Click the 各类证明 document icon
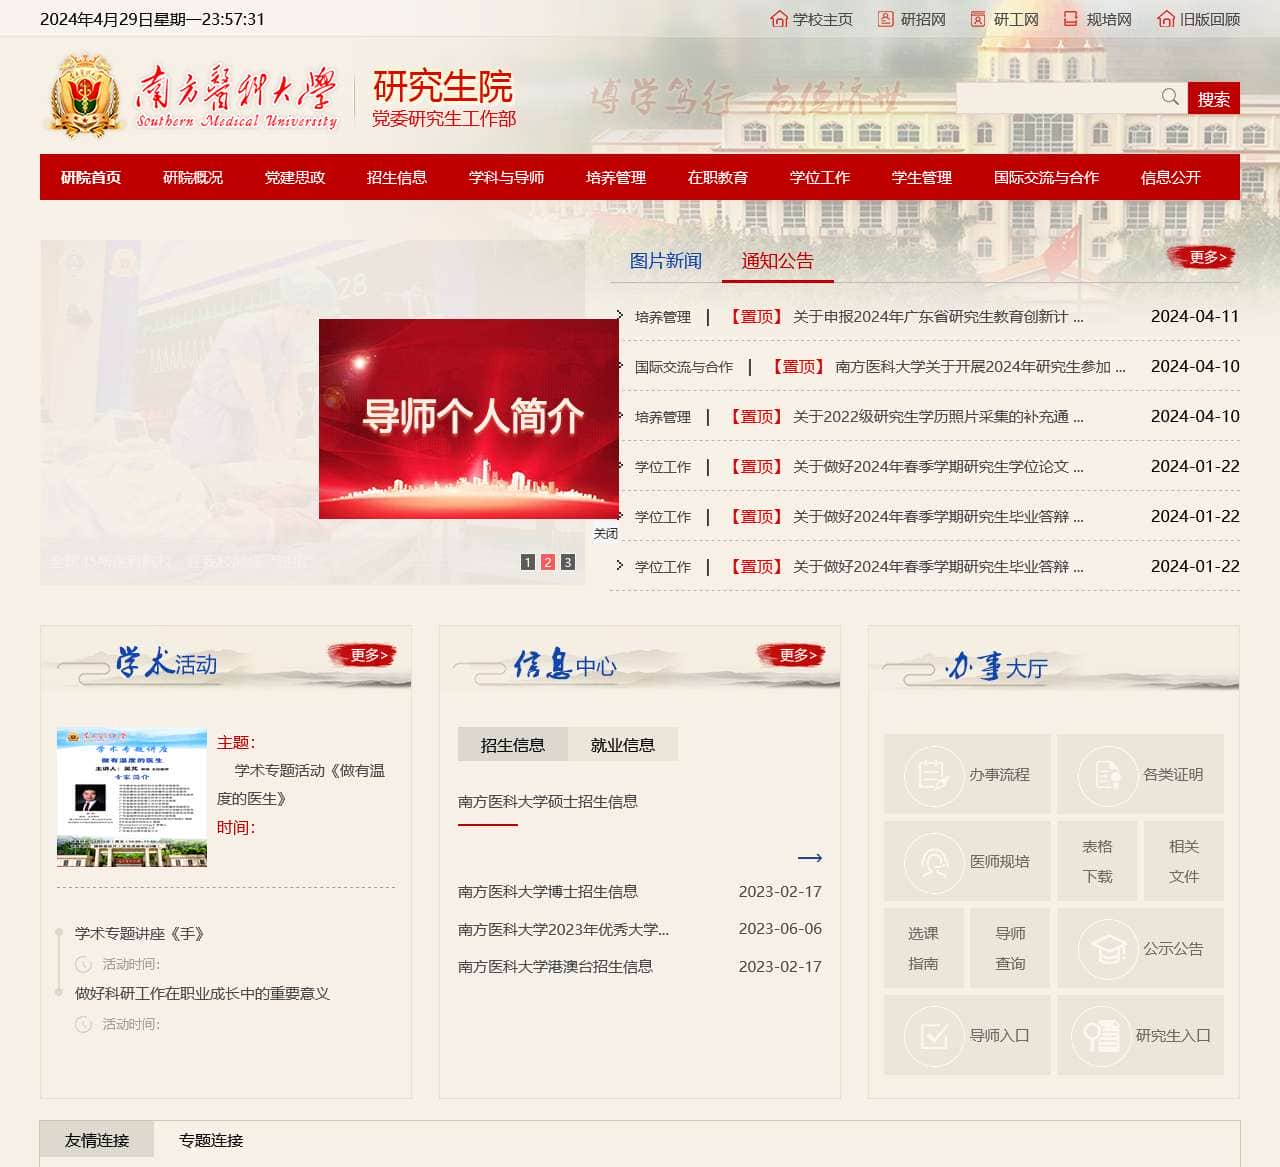The width and height of the screenshot is (1280, 1167). (x=1108, y=774)
